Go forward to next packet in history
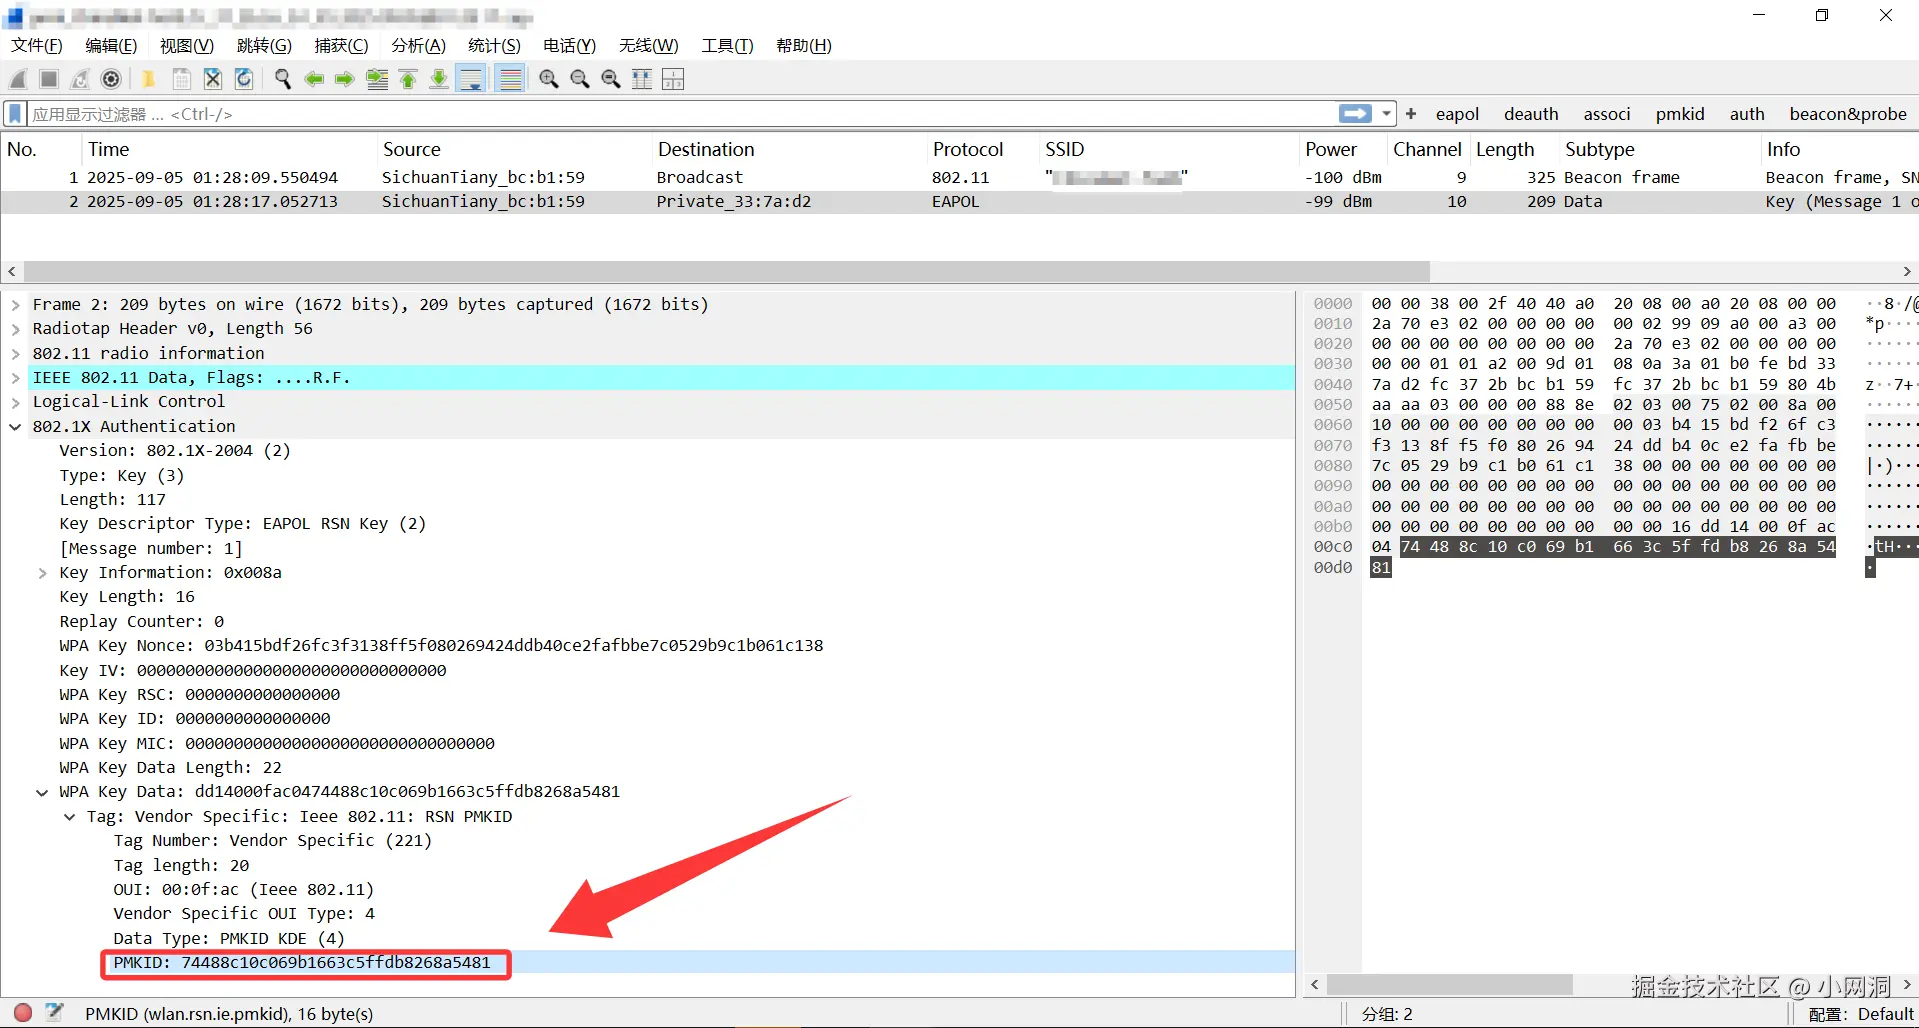 pyautogui.click(x=345, y=79)
